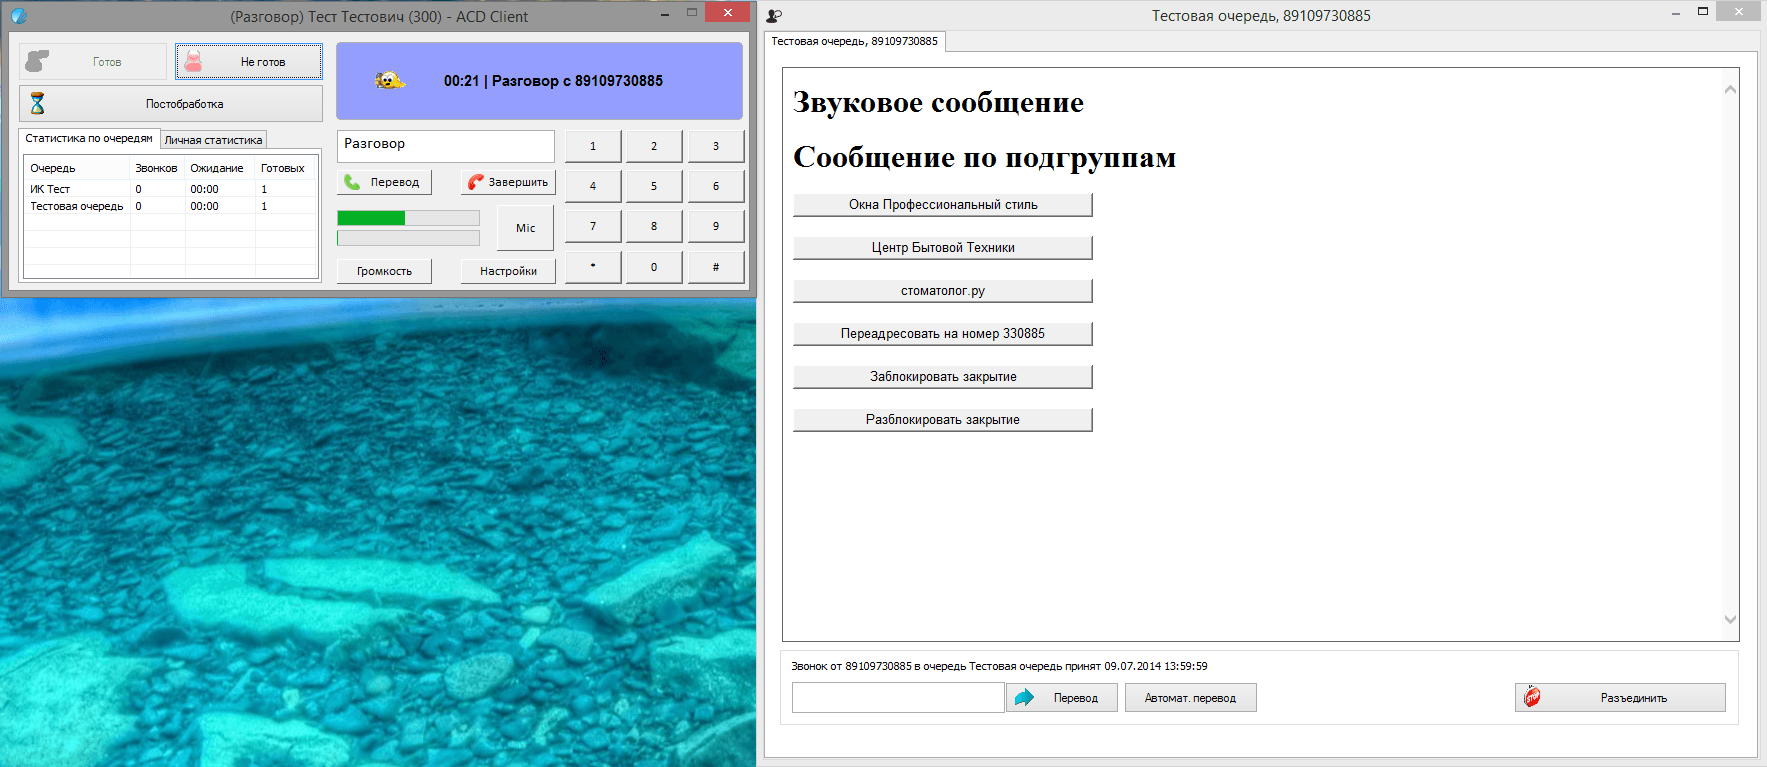Click the stop sign Разъединить button

(x=1620, y=698)
